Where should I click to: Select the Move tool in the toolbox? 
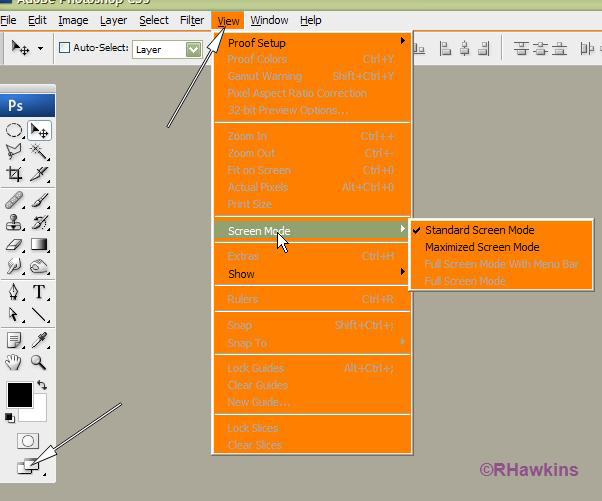39,130
